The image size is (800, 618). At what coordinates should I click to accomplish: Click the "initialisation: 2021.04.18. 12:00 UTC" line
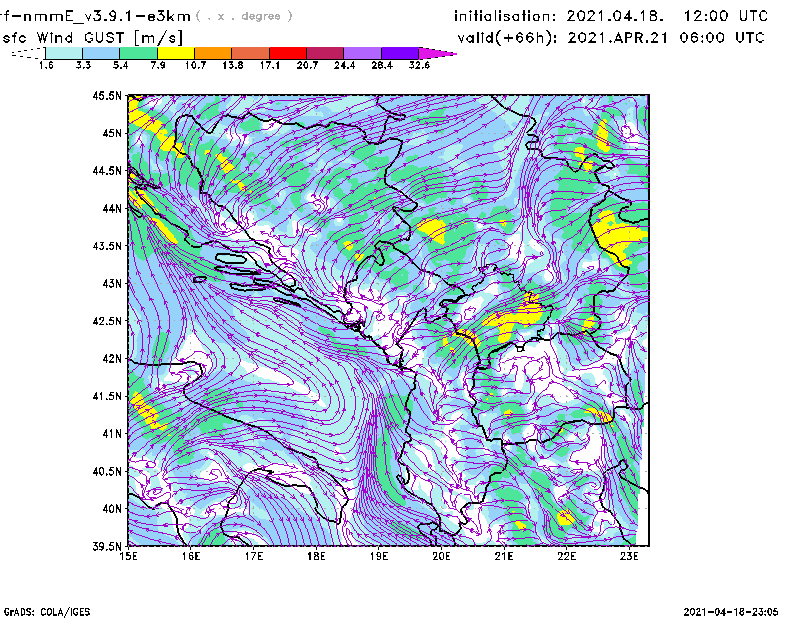[x=611, y=16]
